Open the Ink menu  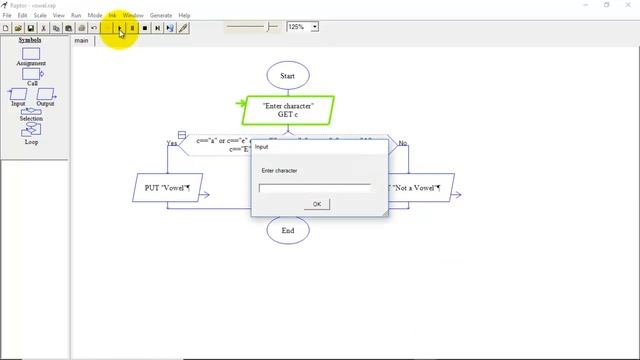coord(112,15)
